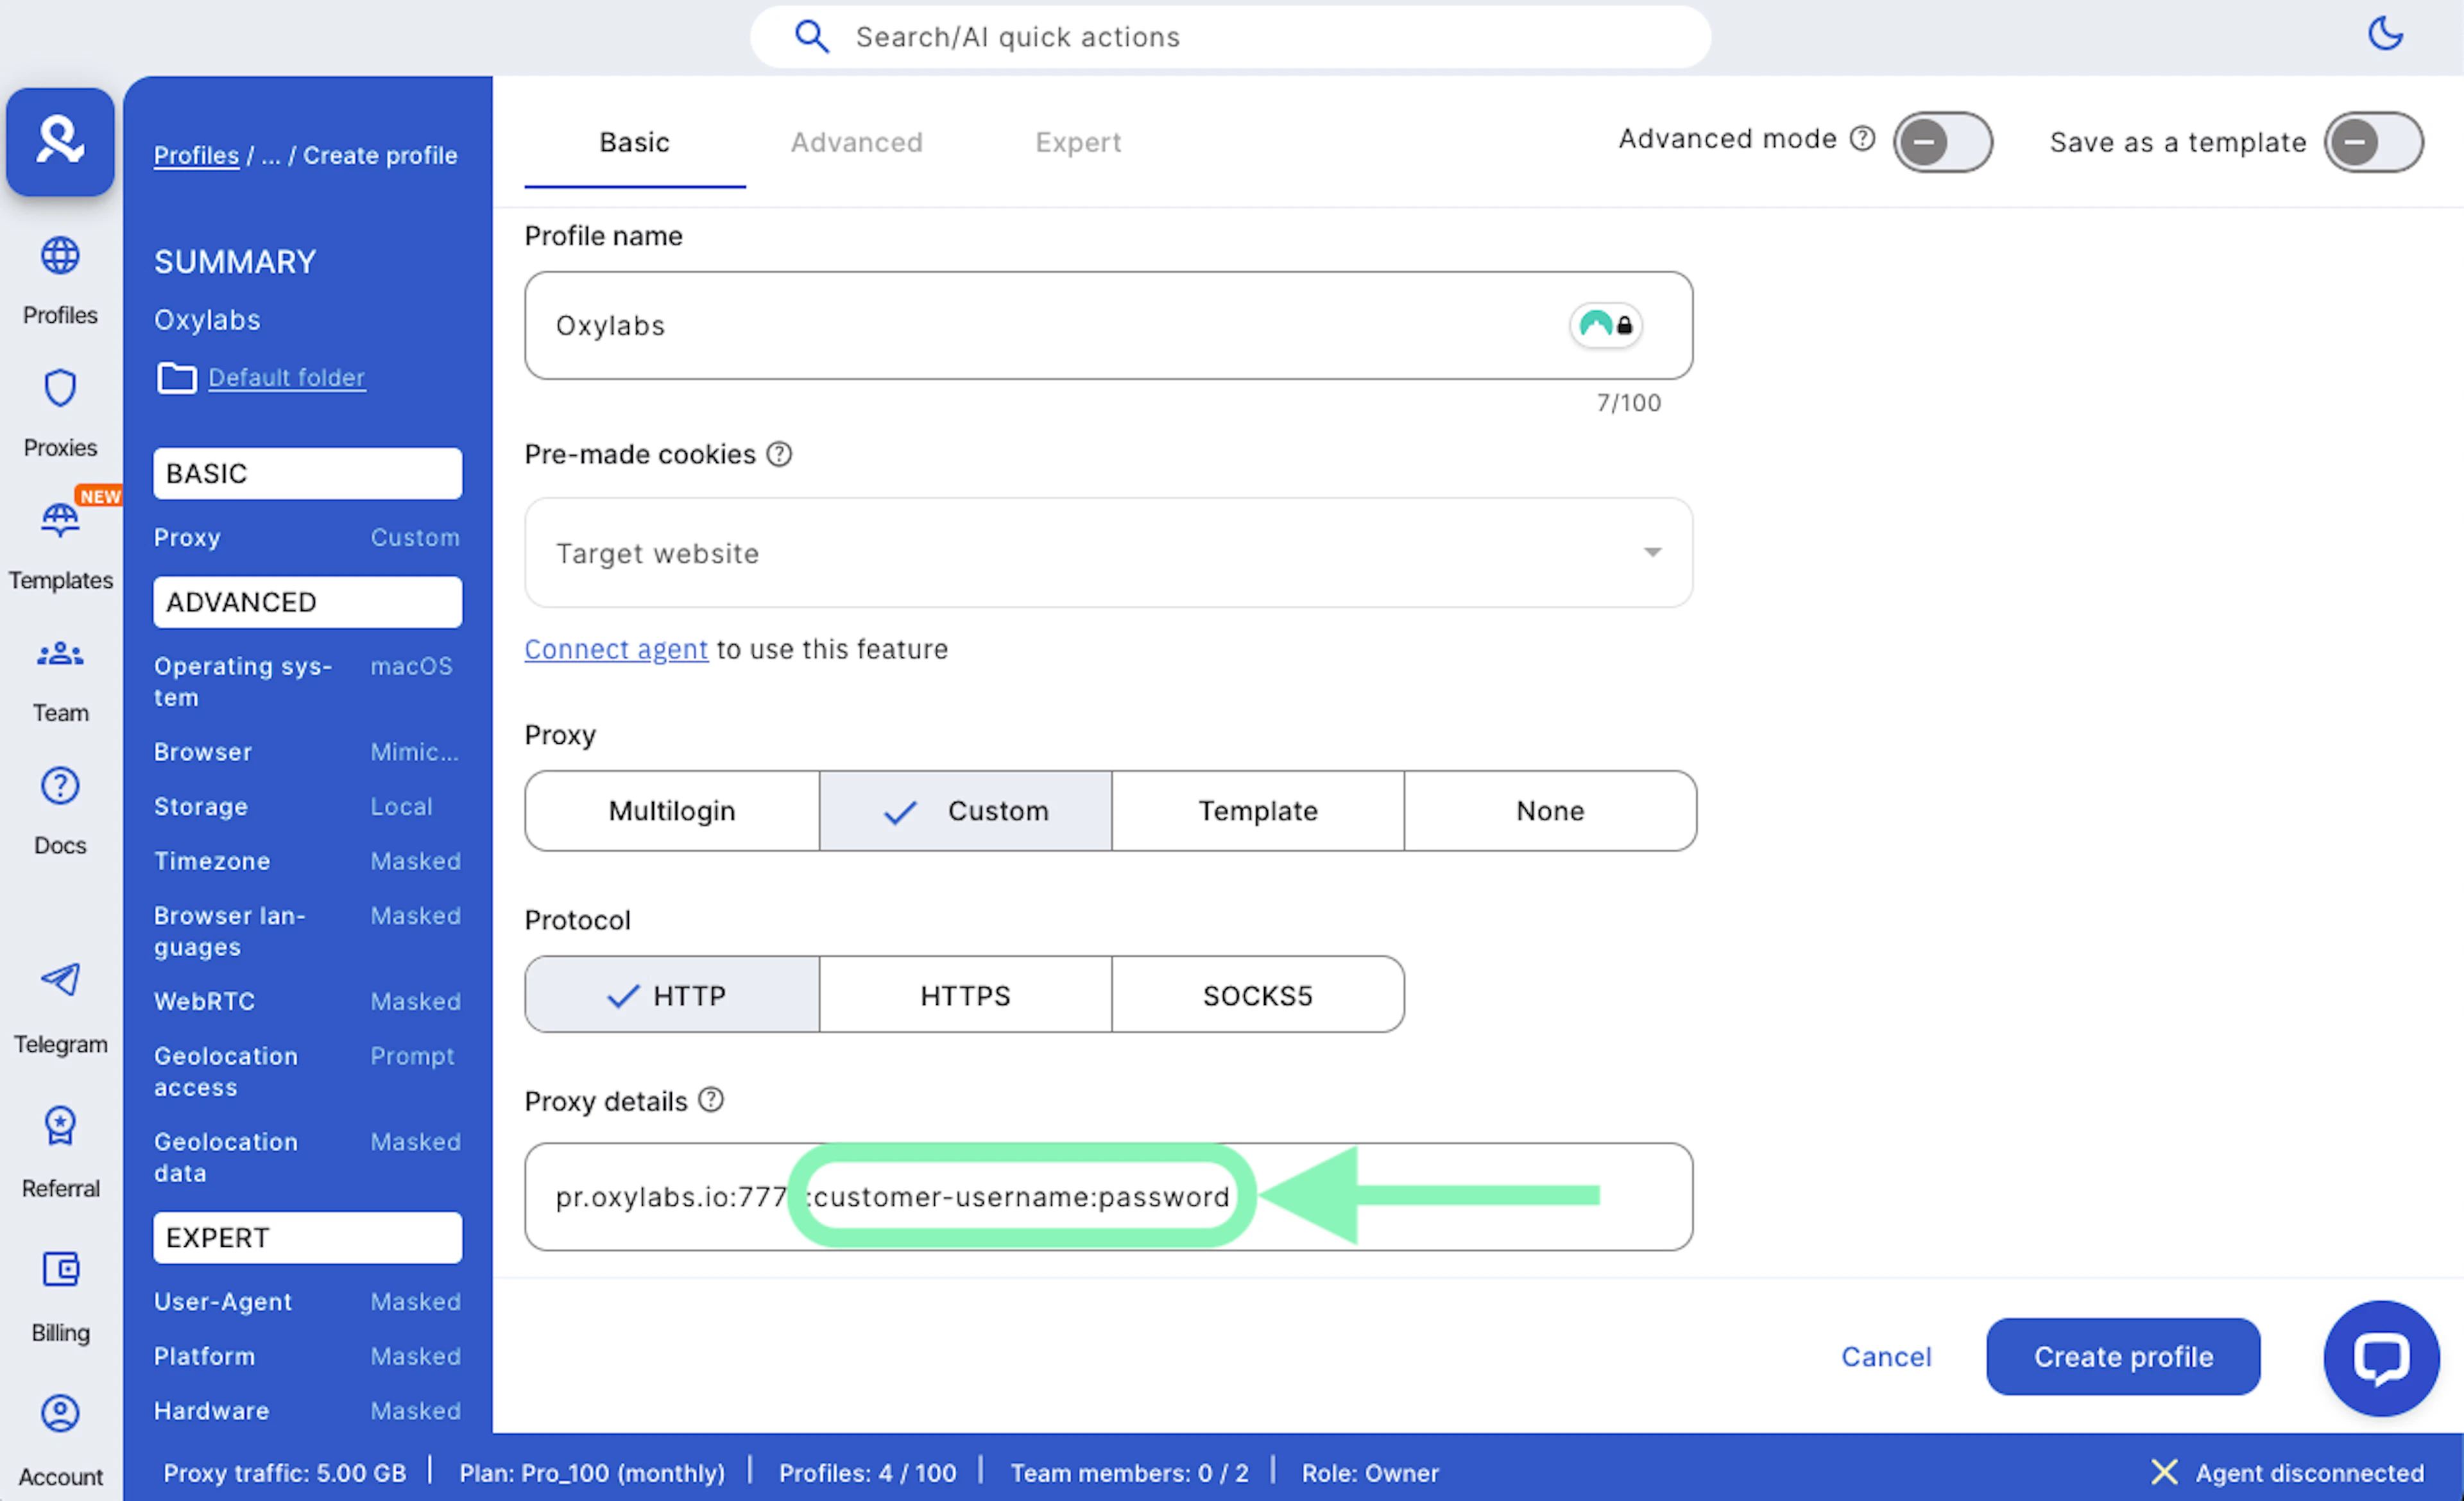Click Browser summary row
Image resolution: width=2464 pixels, height=1501 pixels.
[x=307, y=752]
